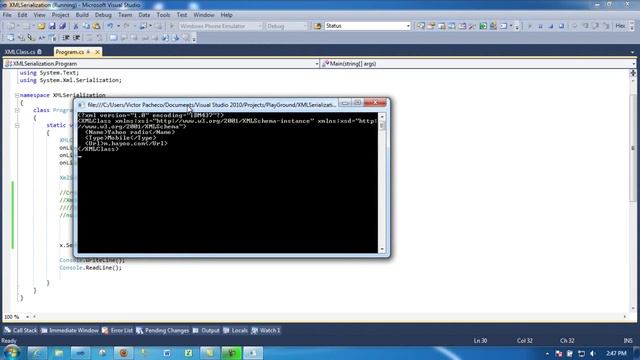Show hidden system tray icons arrow

[547, 353]
